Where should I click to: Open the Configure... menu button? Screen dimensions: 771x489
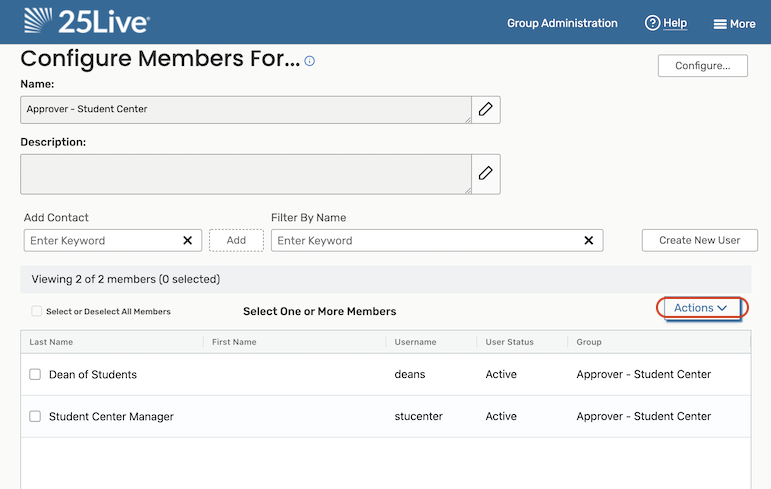(x=702, y=66)
